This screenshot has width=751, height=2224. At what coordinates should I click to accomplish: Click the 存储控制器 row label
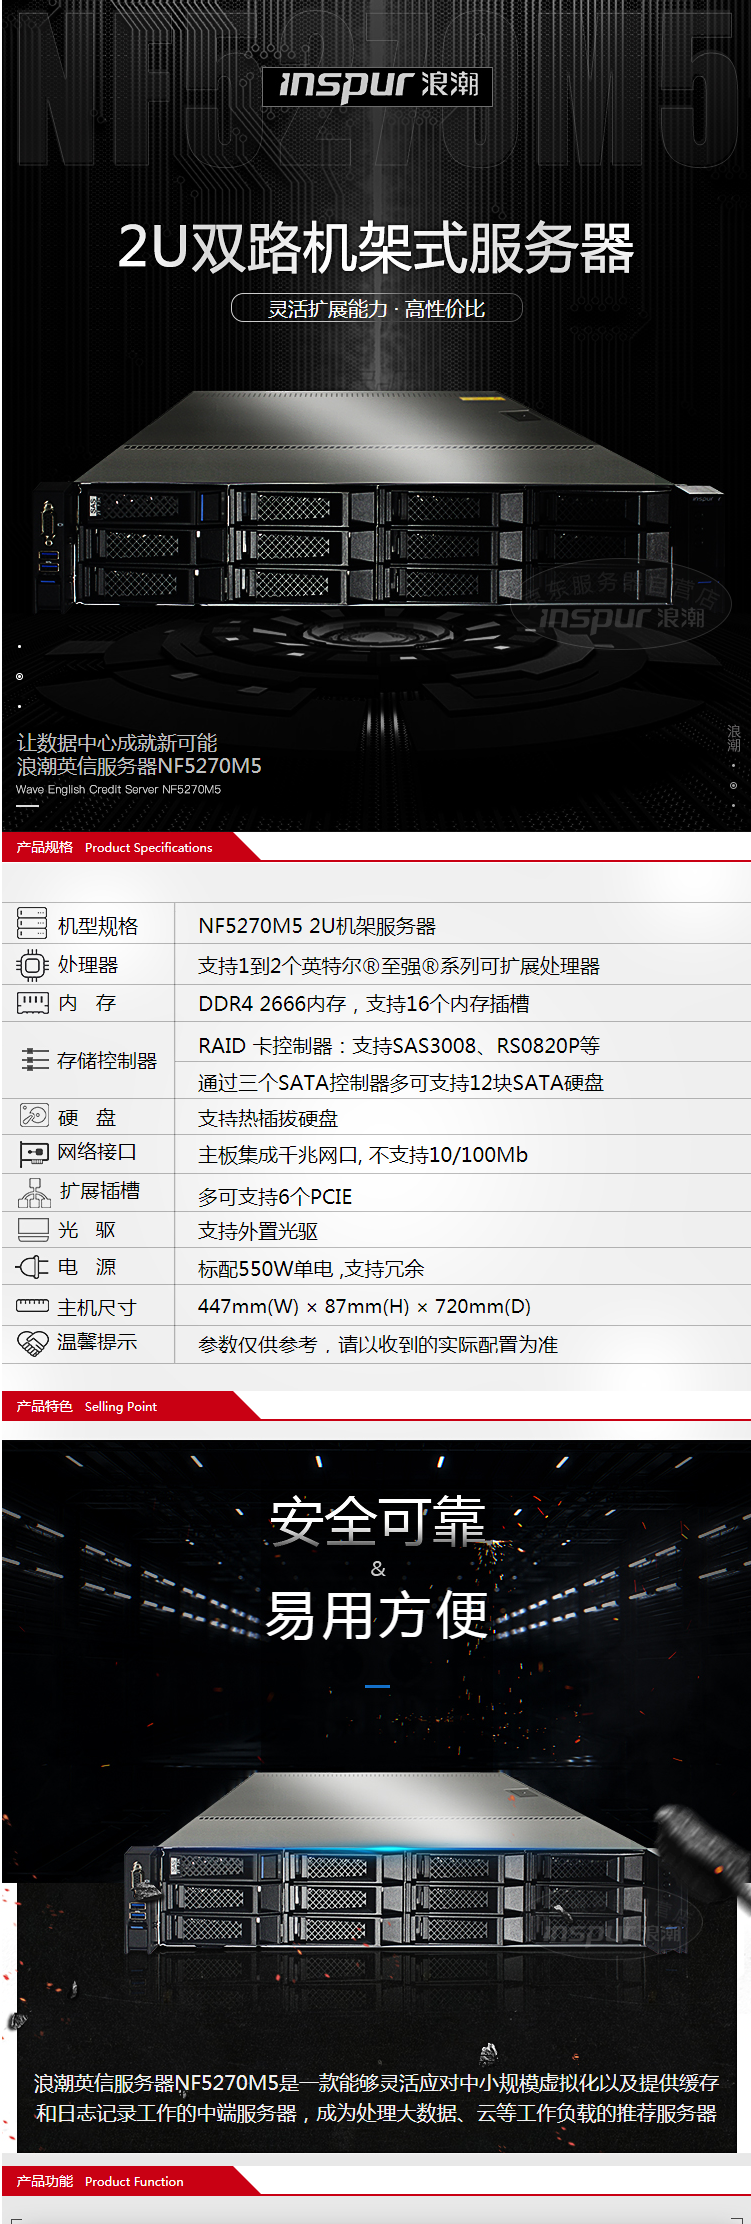pos(107,1061)
